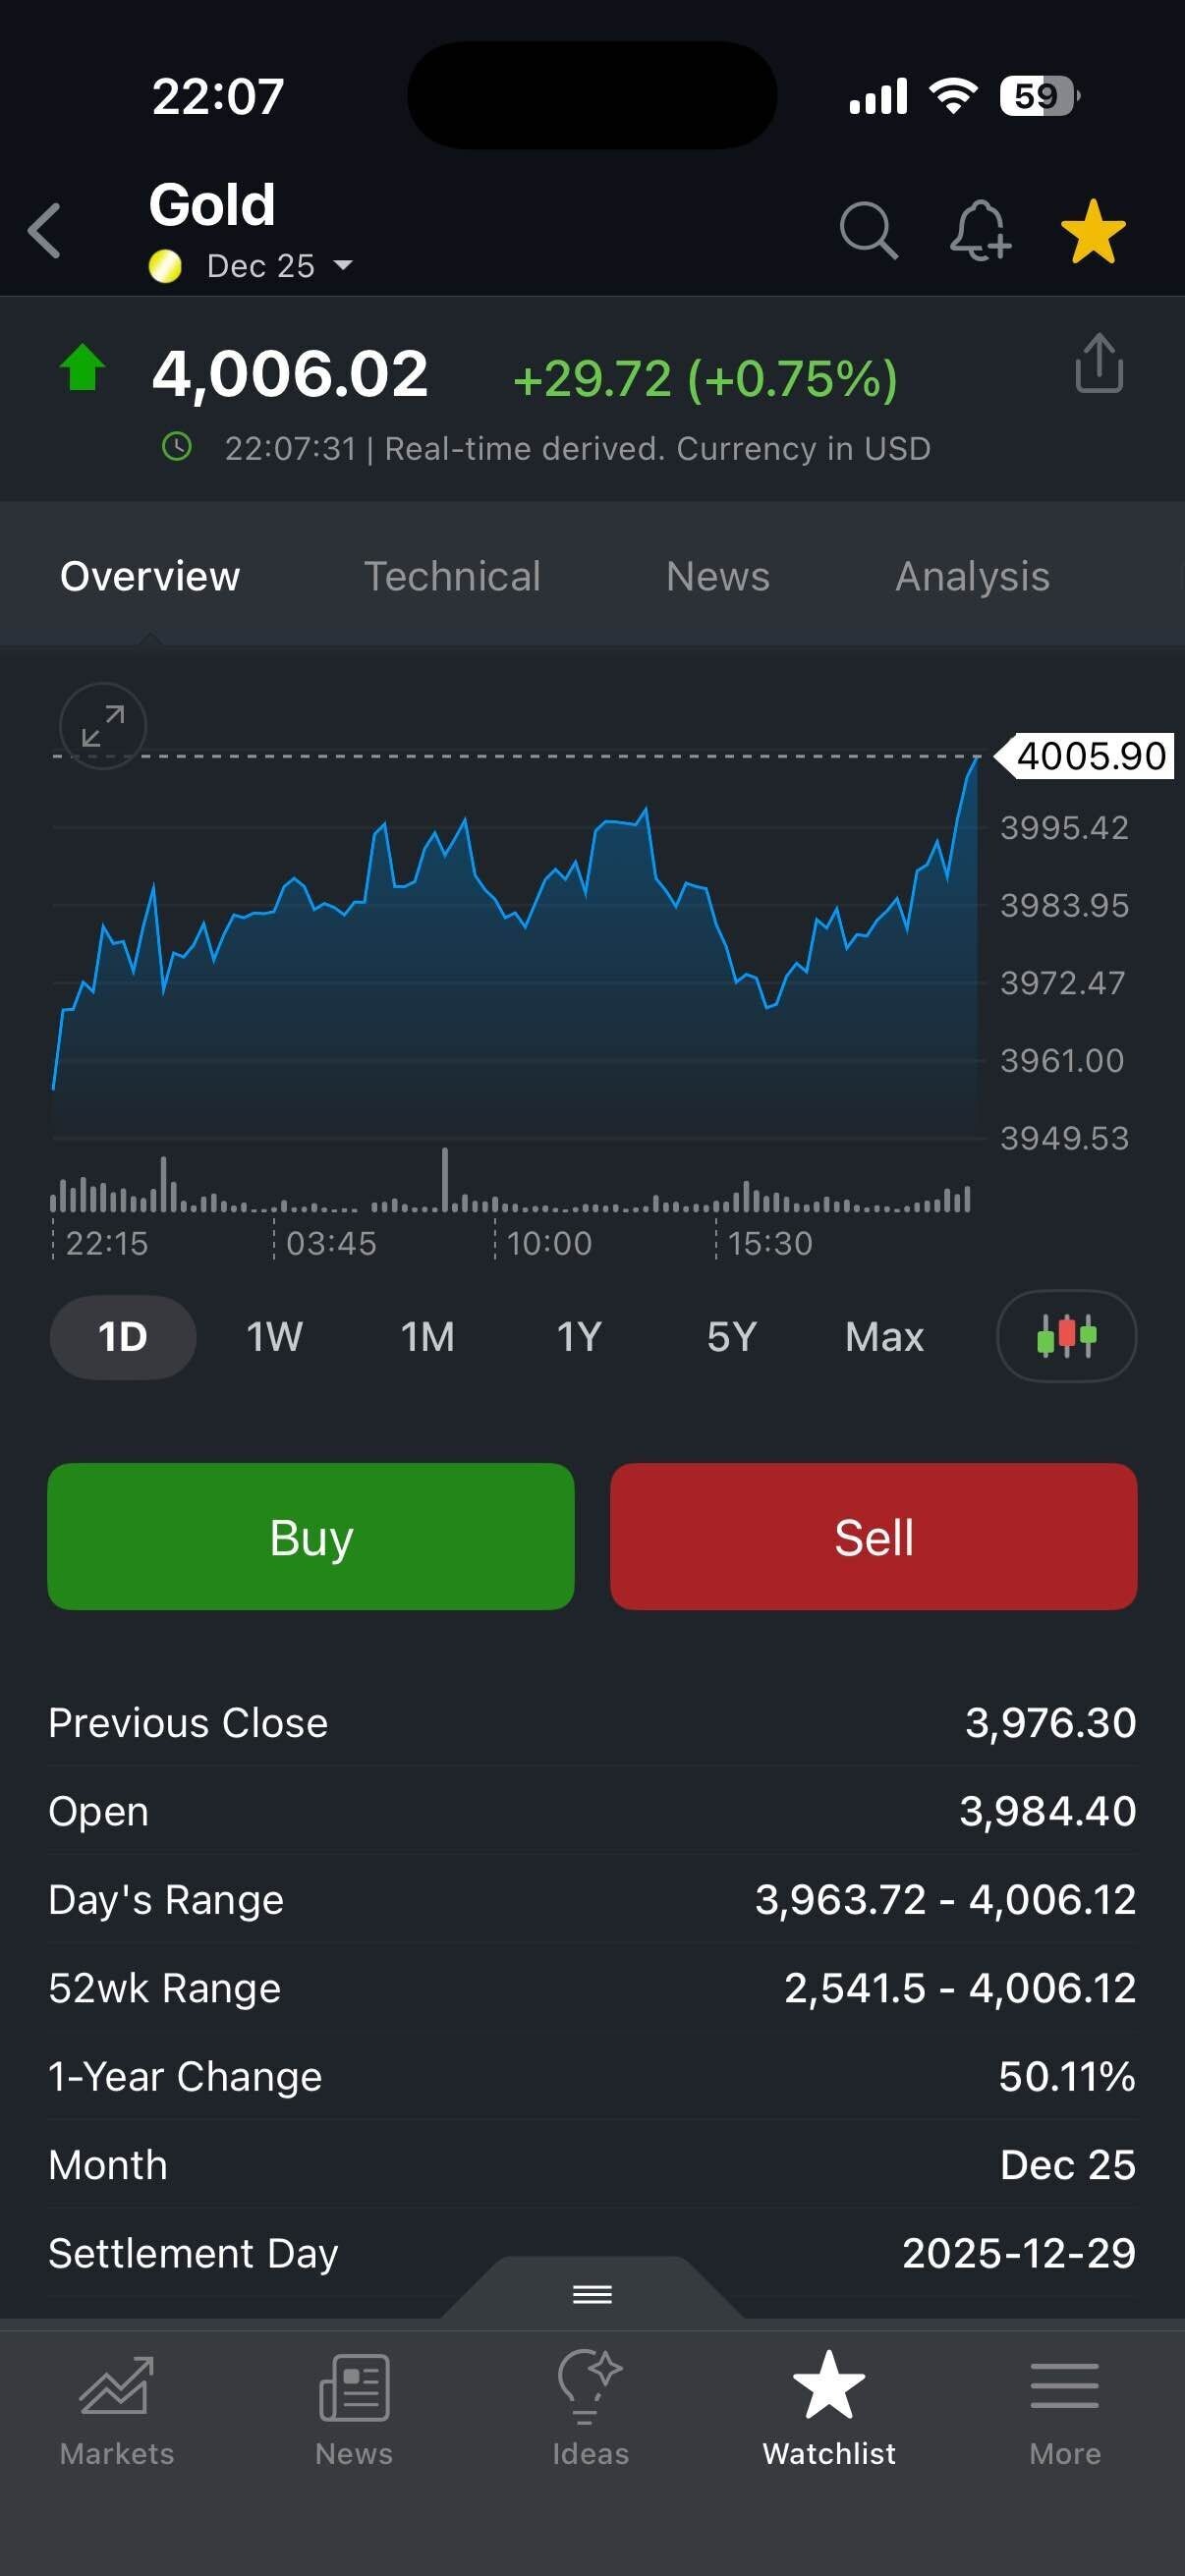1185x2576 pixels.
Task: Tap the share icon beside the price
Action: (1099, 363)
